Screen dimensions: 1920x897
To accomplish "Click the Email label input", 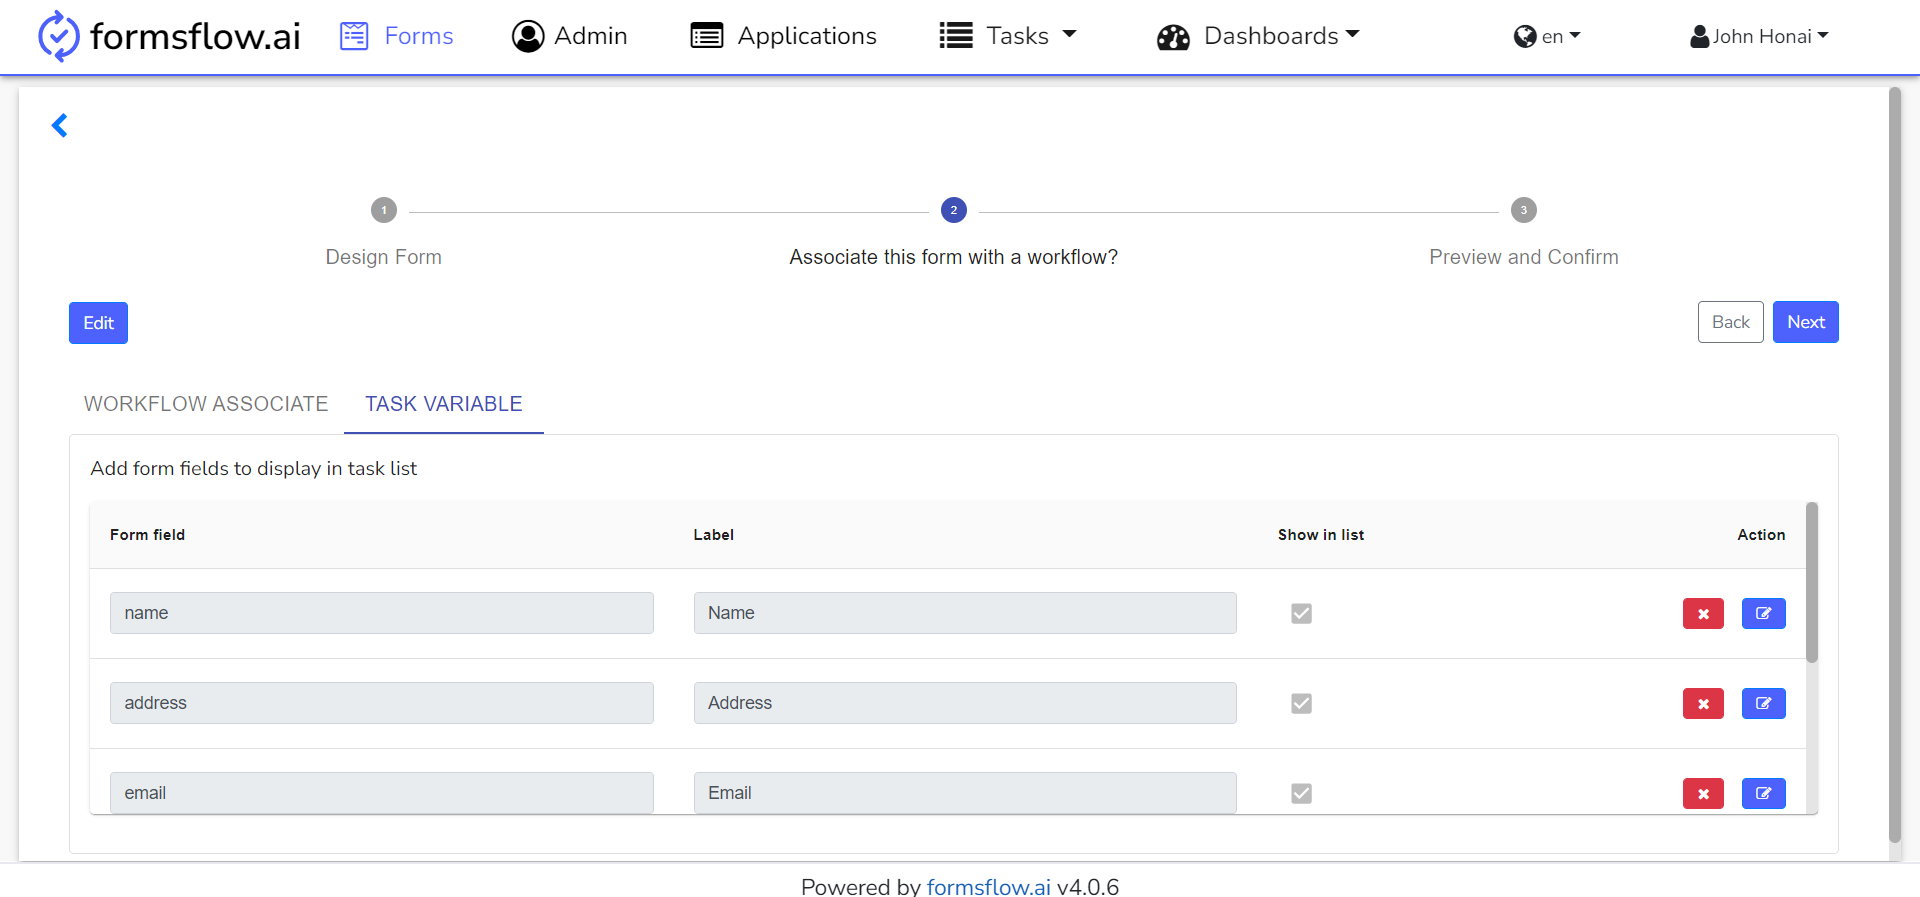I will pos(965,793).
